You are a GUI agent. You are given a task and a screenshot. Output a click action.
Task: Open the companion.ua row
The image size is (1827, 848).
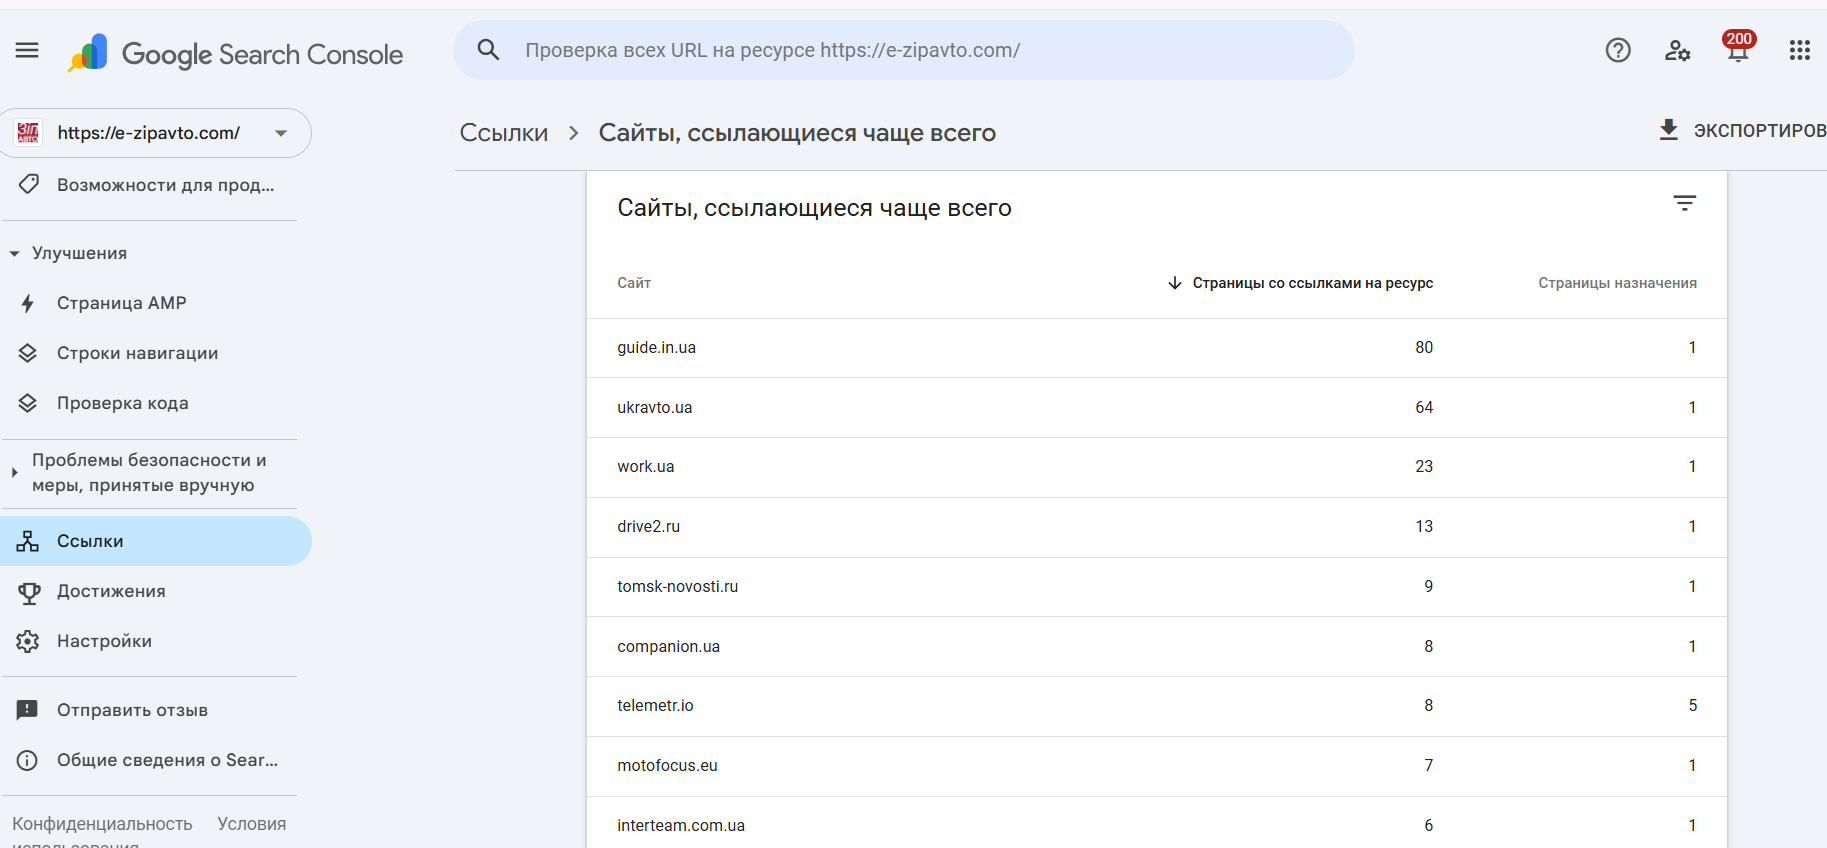pyautogui.click(x=1156, y=647)
